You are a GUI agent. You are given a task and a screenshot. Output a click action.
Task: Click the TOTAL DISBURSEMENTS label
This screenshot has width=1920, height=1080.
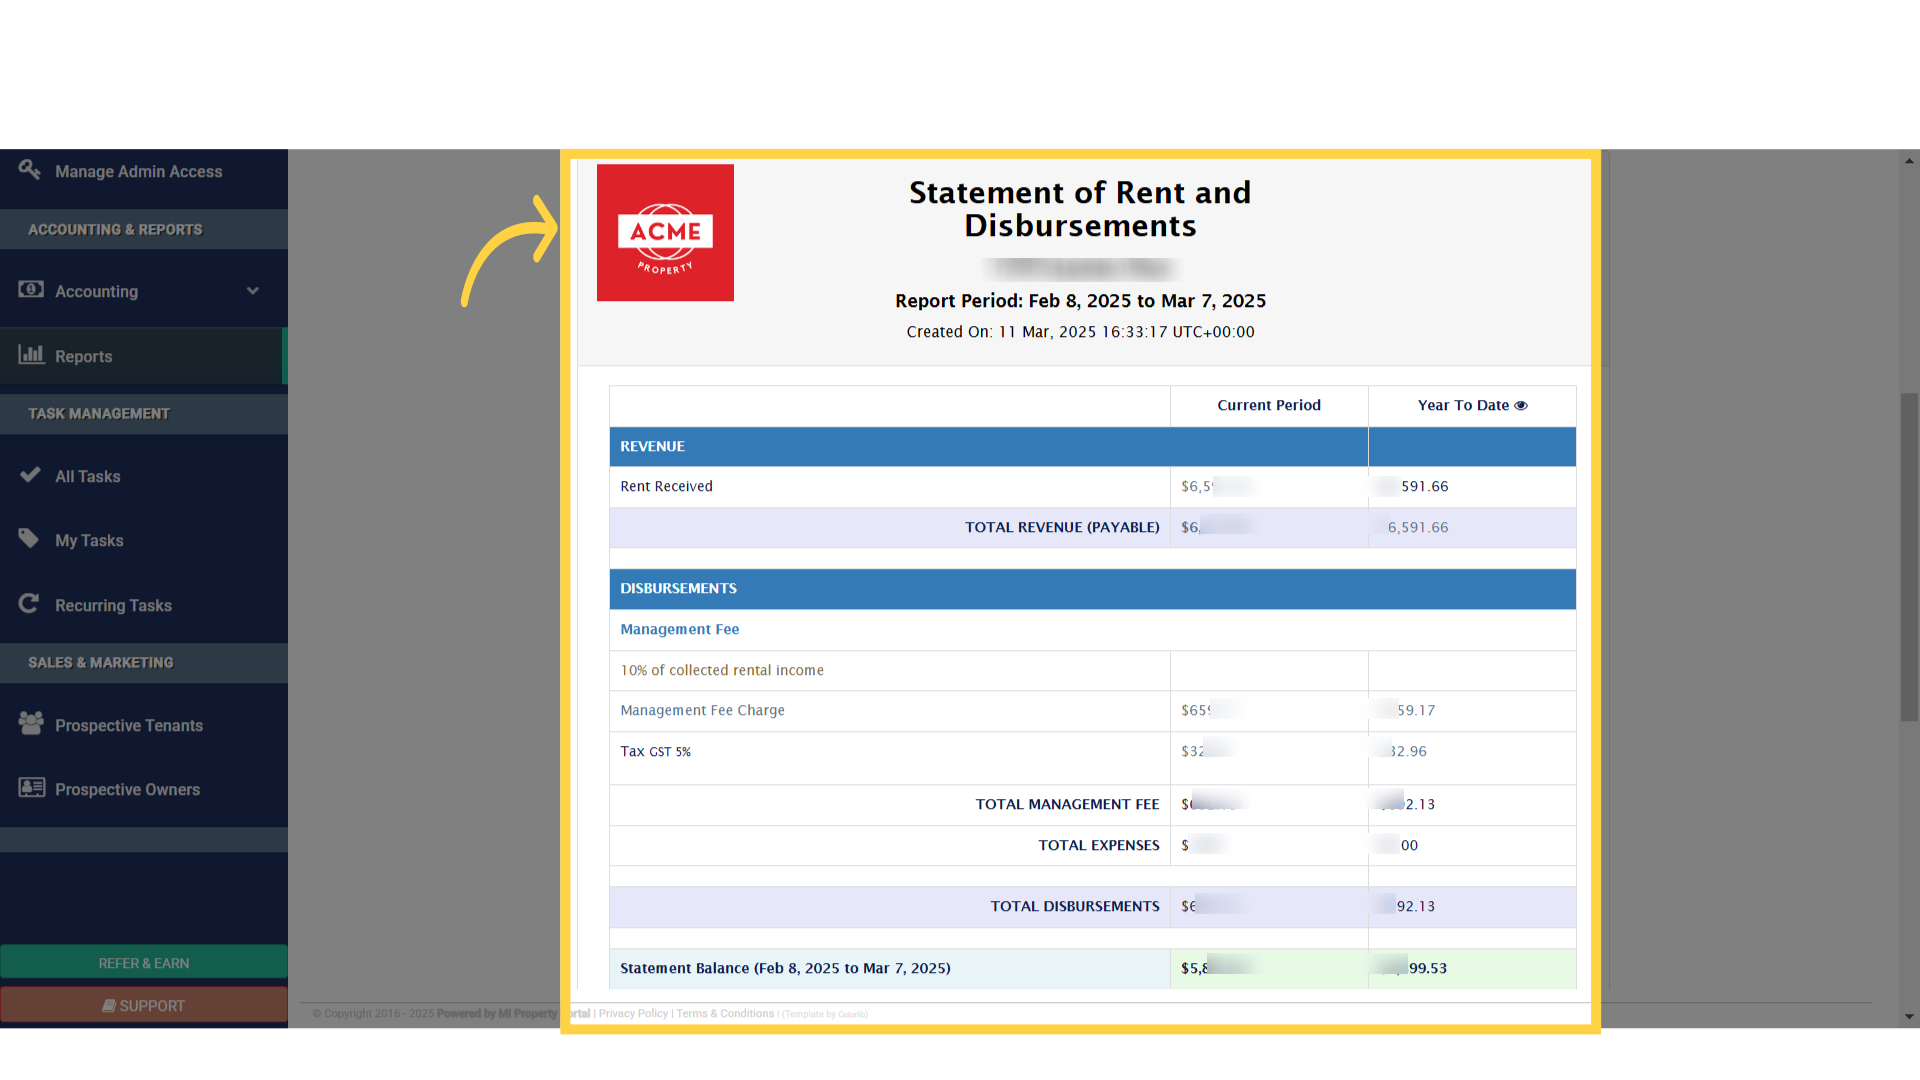coord(1075,906)
